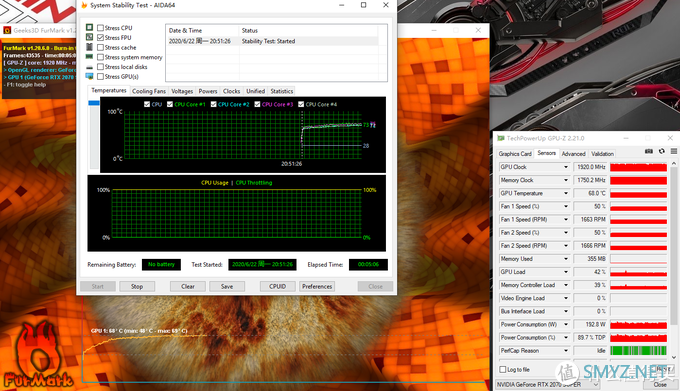Enable the Stress cache checkbox
This screenshot has width=680, height=391.
point(101,47)
